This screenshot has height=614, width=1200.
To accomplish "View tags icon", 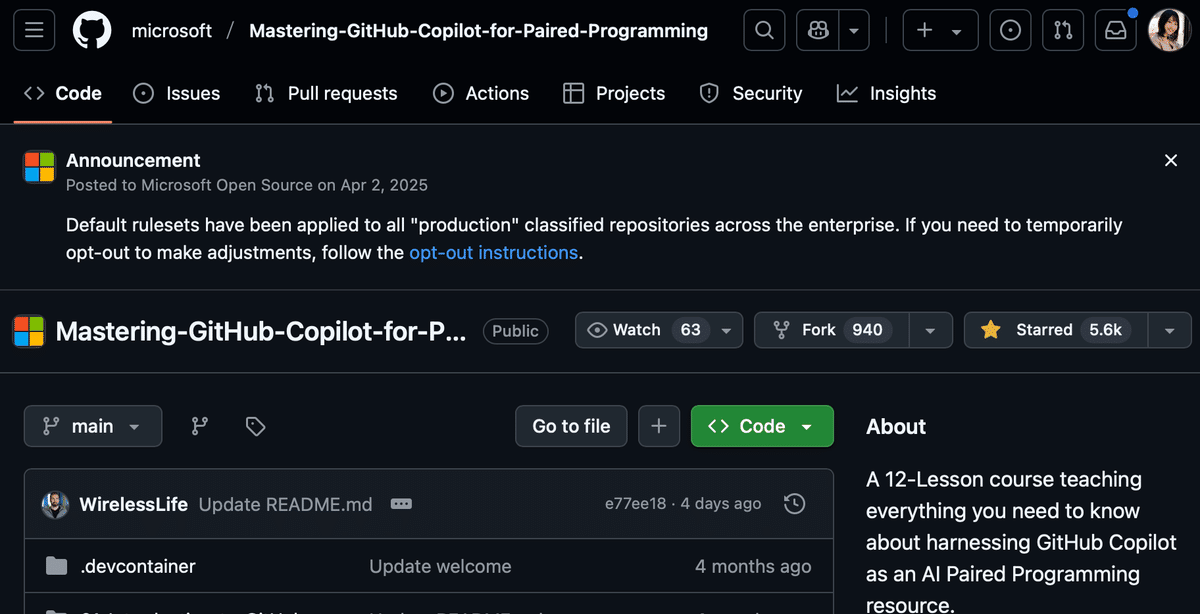I will click(255, 426).
